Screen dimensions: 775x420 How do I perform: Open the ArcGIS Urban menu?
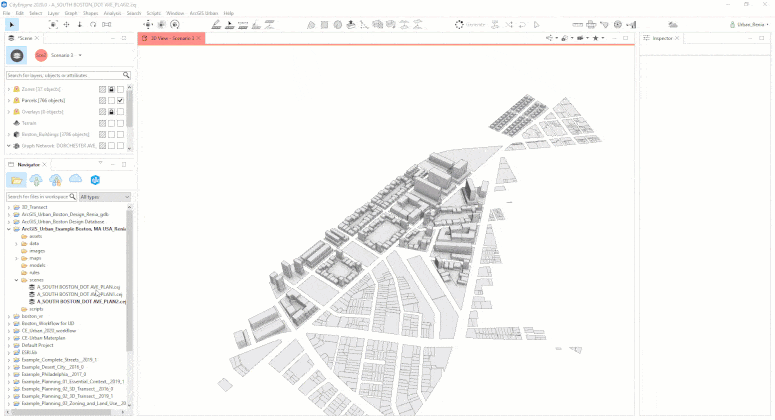204,13
